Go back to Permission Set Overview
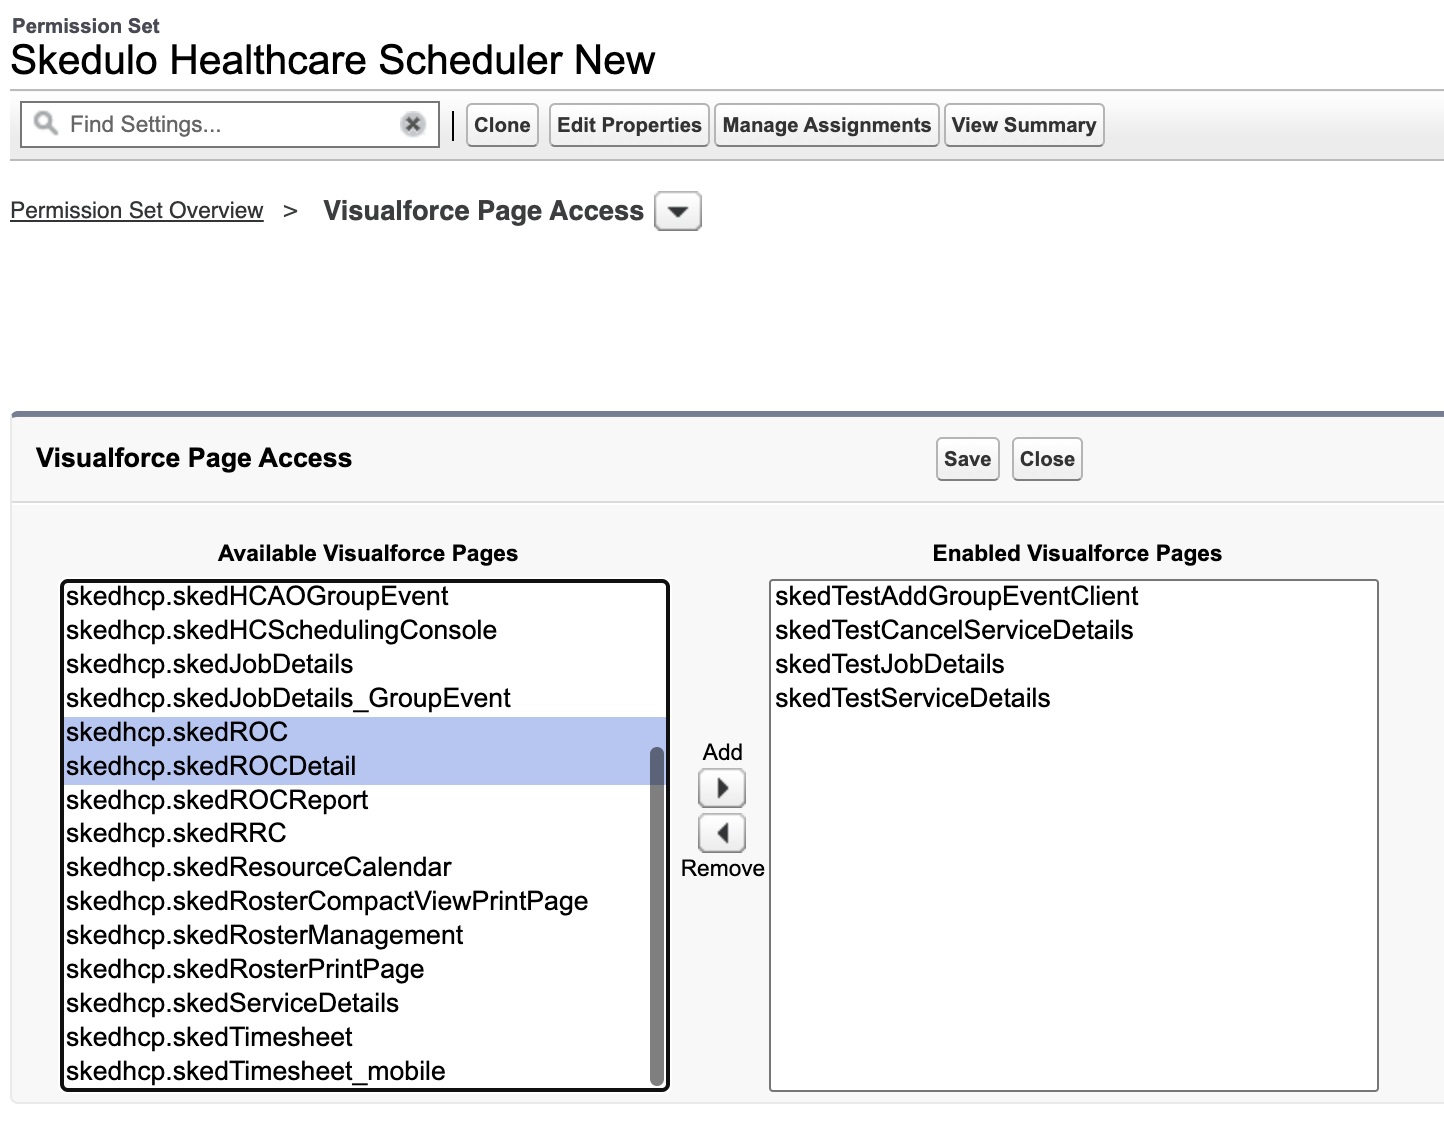Screen dimensions: 1444x1128 click(x=137, y=211)
